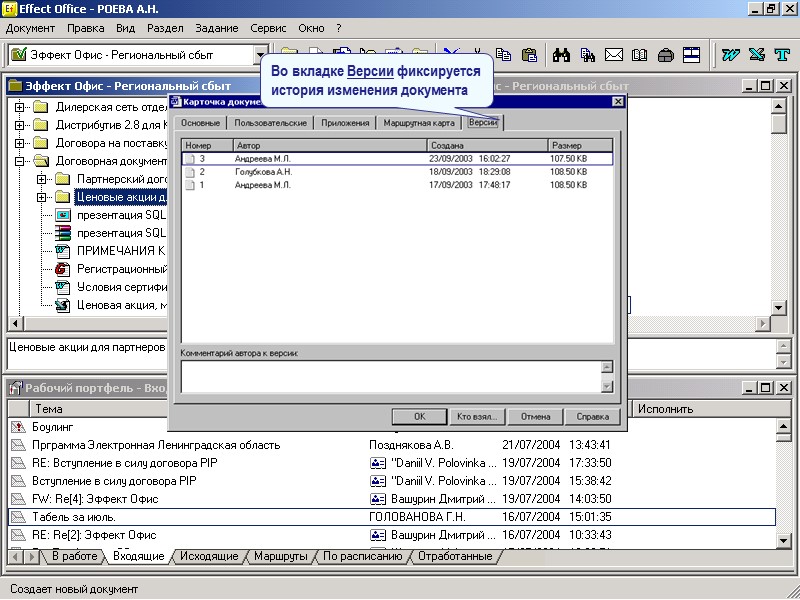
Task: Click the Word icon of 'ПРИМЕЧАНИЯ К'
Action: pos(63,251)
